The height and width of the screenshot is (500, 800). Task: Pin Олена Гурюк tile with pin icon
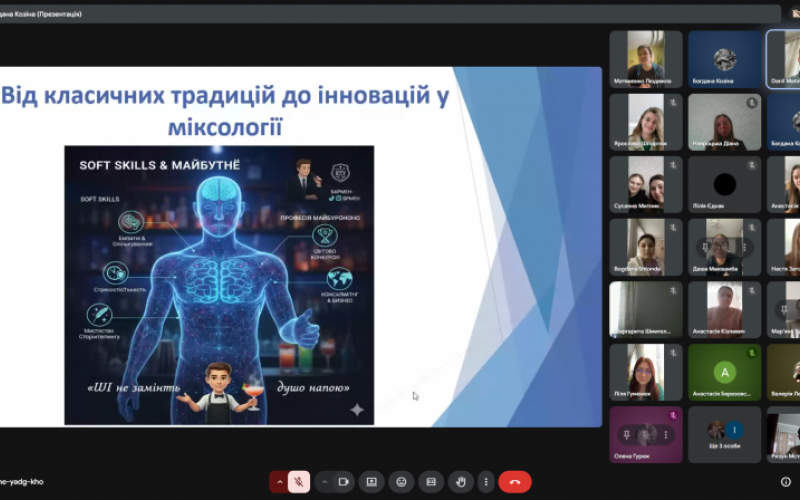(627, 435)
